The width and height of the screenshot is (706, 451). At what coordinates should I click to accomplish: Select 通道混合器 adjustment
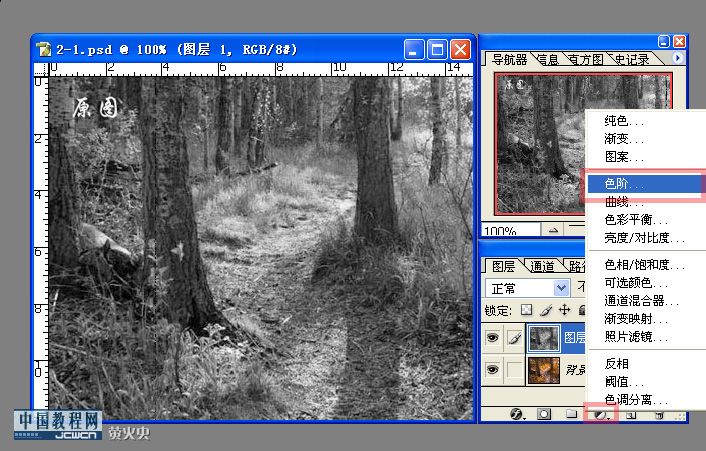(x=645, y=301)
